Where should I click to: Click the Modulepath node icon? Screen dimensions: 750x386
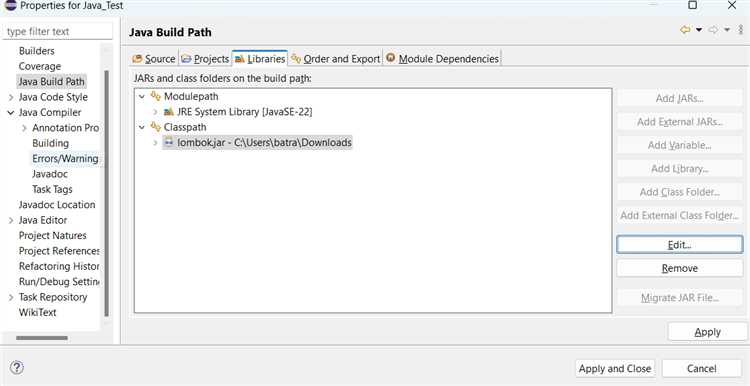155,96
